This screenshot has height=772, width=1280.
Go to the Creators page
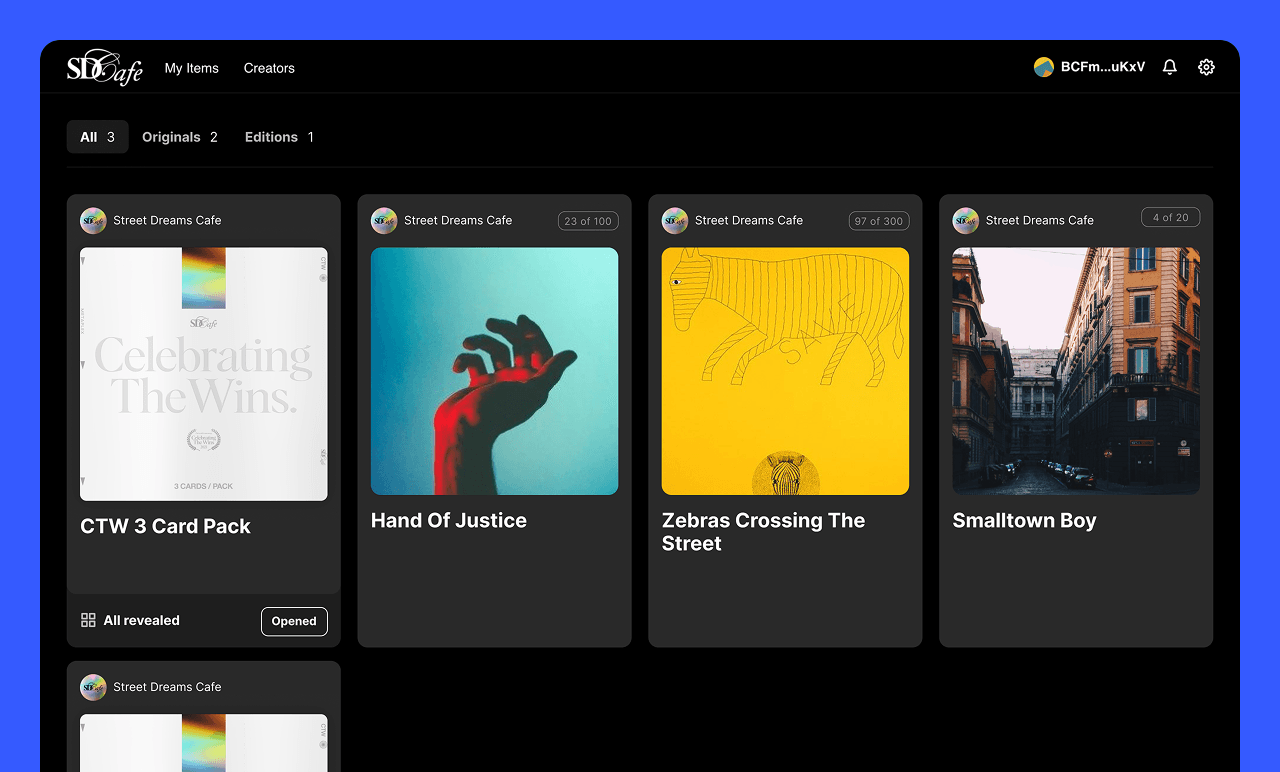[x=269, y=68]
